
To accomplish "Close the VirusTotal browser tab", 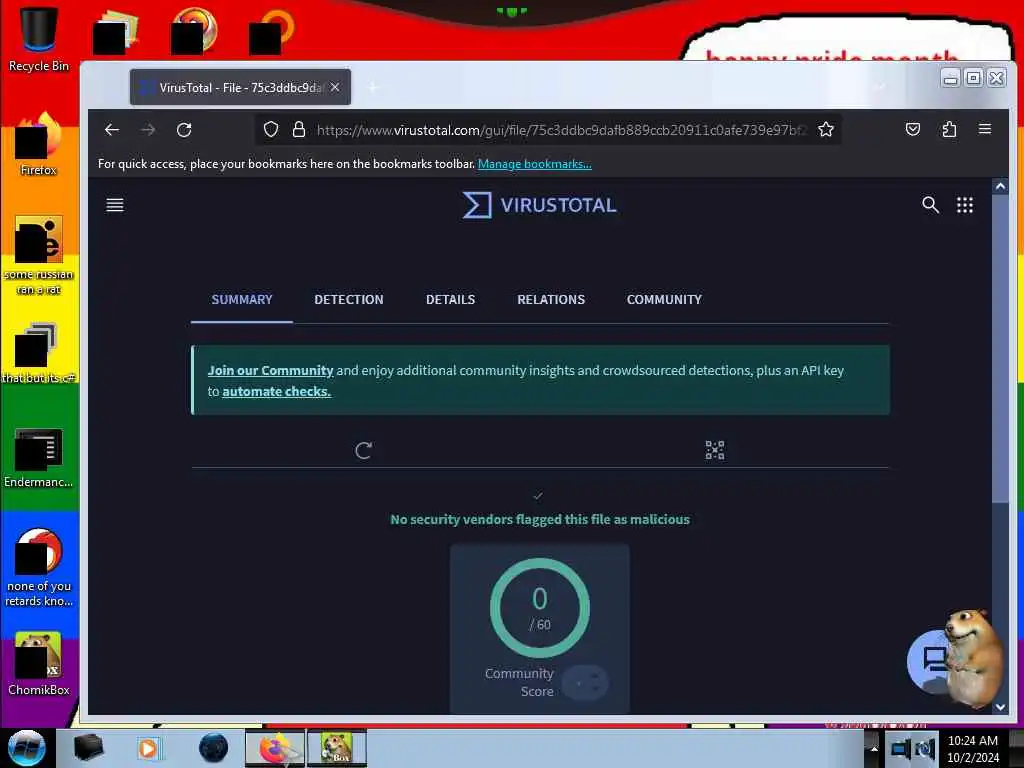I will click(335, 87).
